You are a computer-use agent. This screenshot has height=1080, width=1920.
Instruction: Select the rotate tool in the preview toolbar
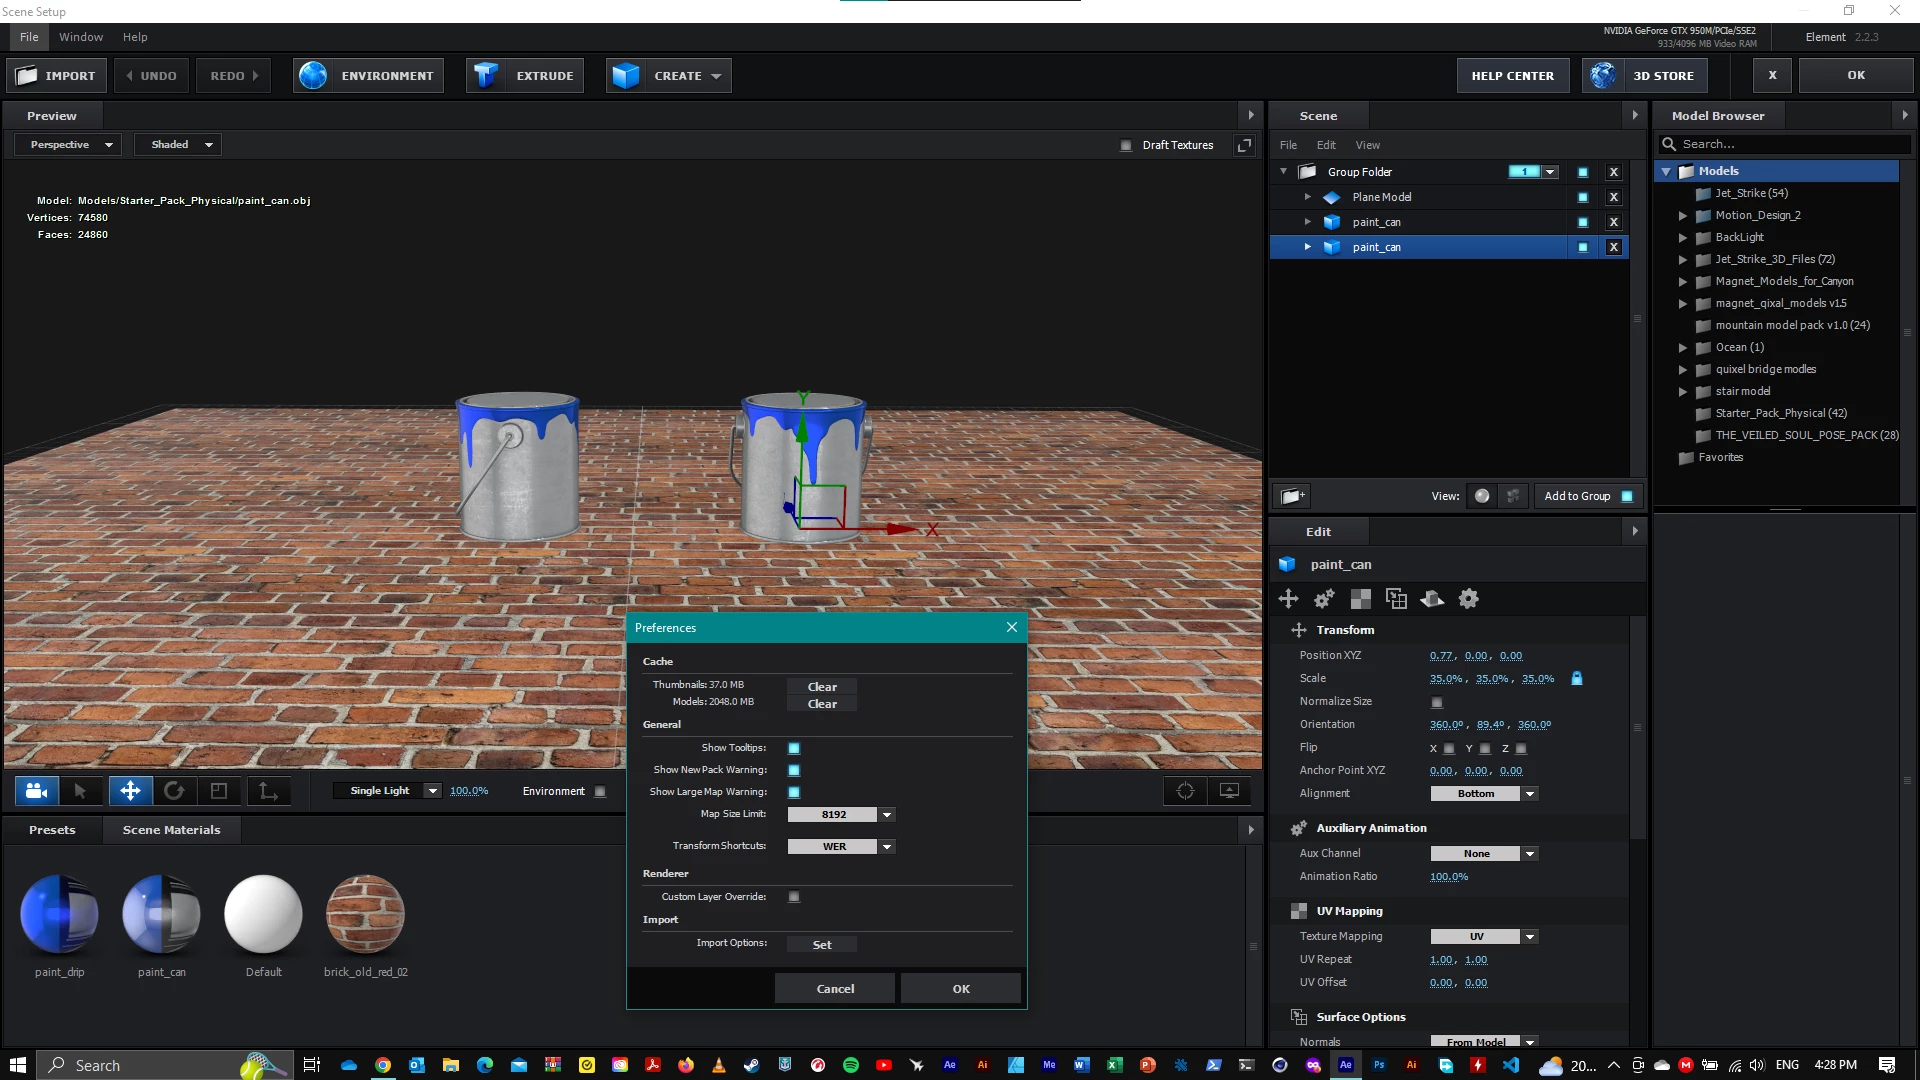(174, 791)
